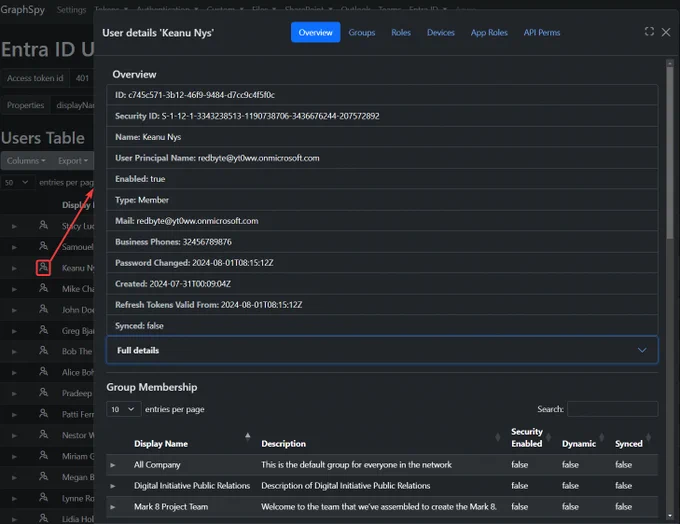
Task: Click the Properties field label
Action: [26, 105]
